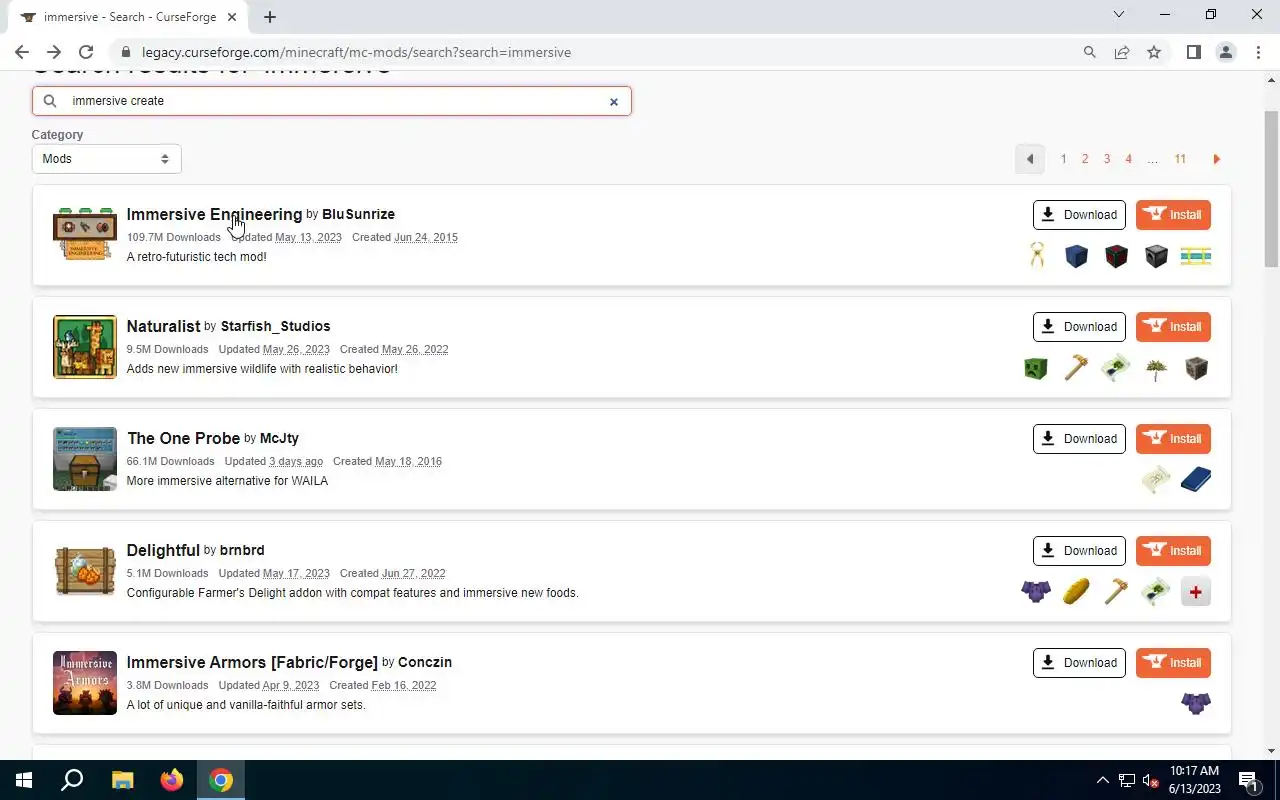Open author McJty's profile
This screenshot has height=800, width=1280.
tap(279, 438)
